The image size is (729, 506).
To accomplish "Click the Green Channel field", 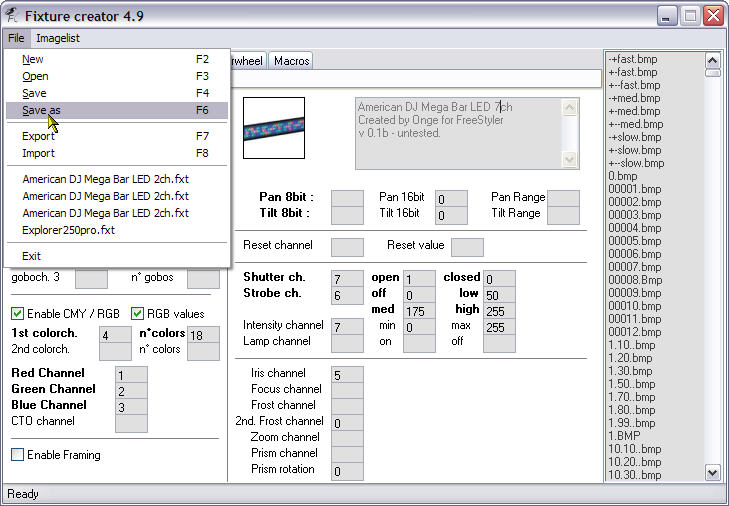I will pos(131,391).
